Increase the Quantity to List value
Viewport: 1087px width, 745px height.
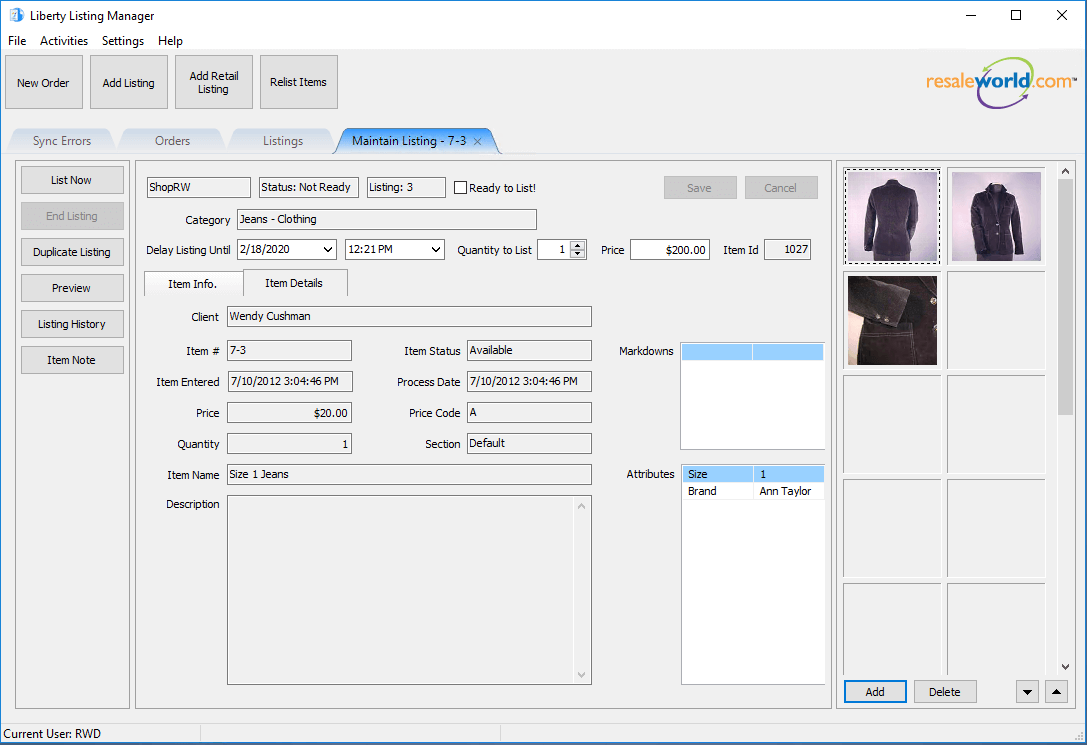coord(577,245)
